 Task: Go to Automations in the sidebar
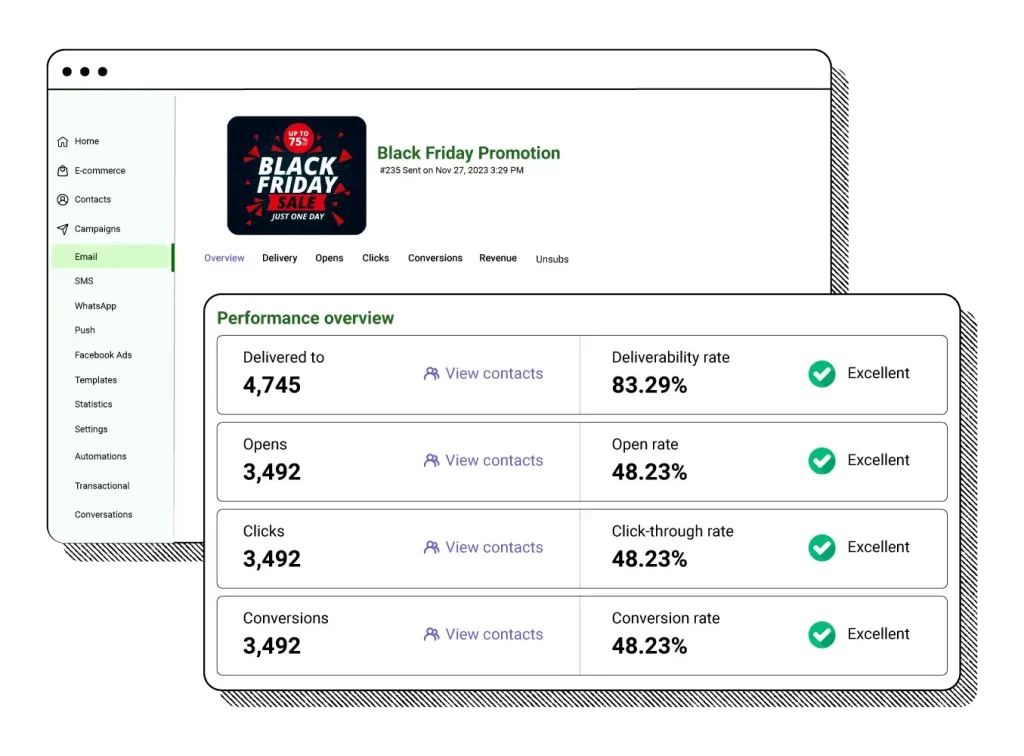pyautogui.click(x=100, y=456)
